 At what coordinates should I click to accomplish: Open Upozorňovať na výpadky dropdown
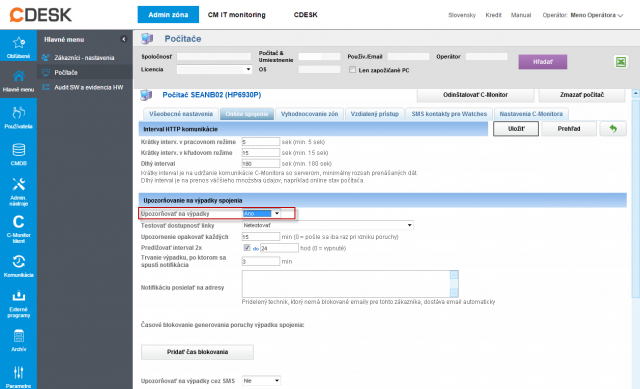[261, 213]
